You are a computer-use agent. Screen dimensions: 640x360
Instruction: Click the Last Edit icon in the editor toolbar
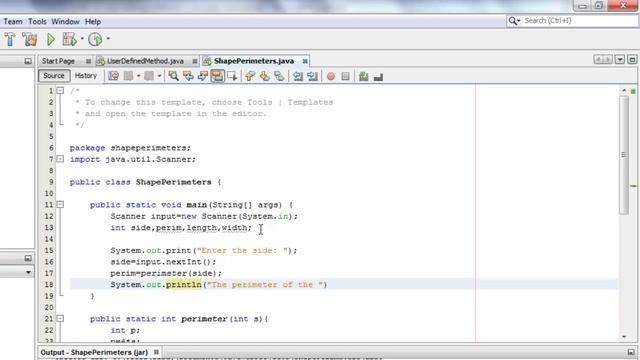[113, 76]
